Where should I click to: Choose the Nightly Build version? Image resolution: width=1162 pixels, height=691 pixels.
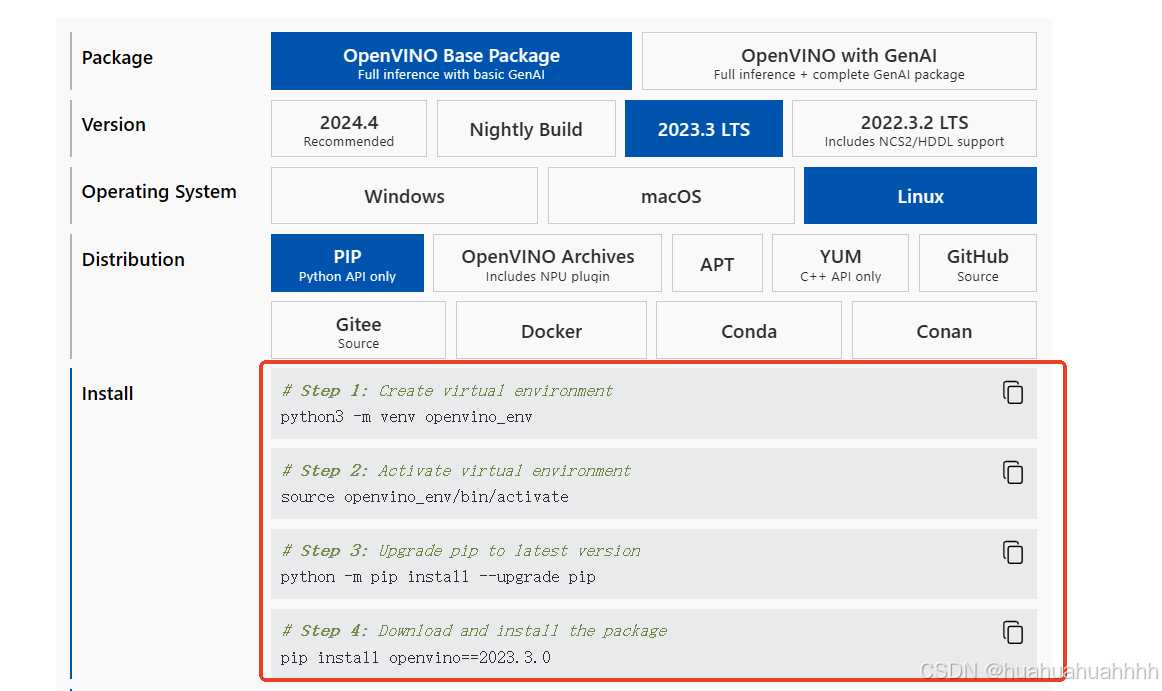(x=526, y=128)
